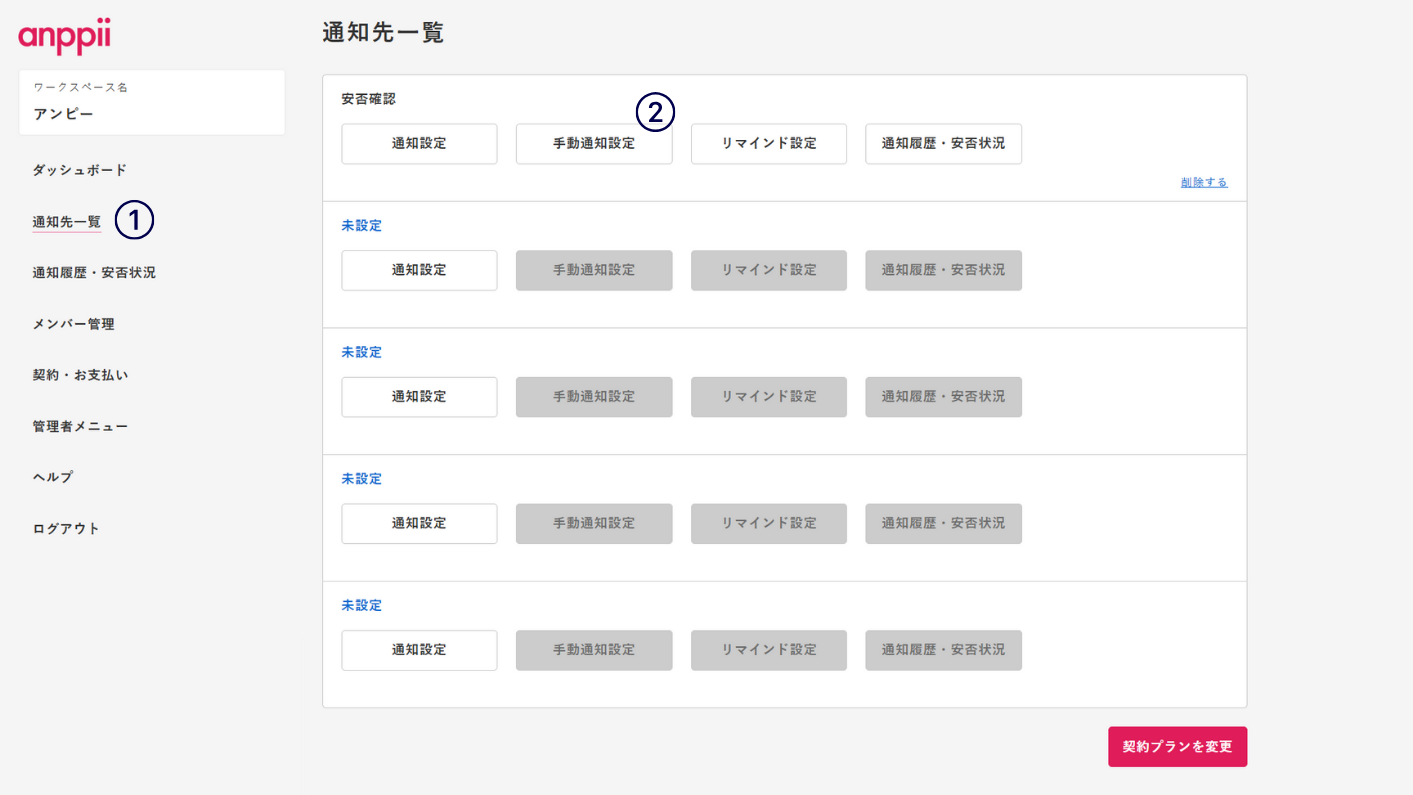
Task: Go to メンバー管理 in the sidebar
Action: click(73, 324)
